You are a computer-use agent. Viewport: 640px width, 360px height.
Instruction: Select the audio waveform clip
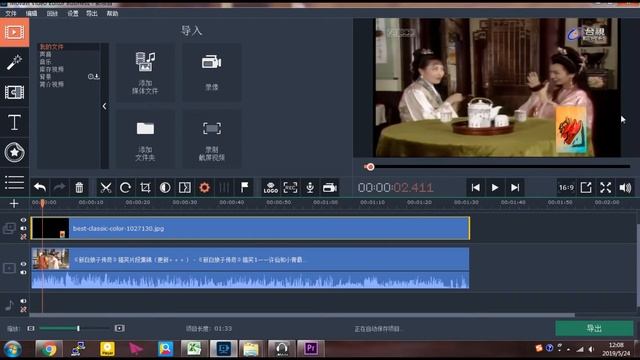click(250, 280)
